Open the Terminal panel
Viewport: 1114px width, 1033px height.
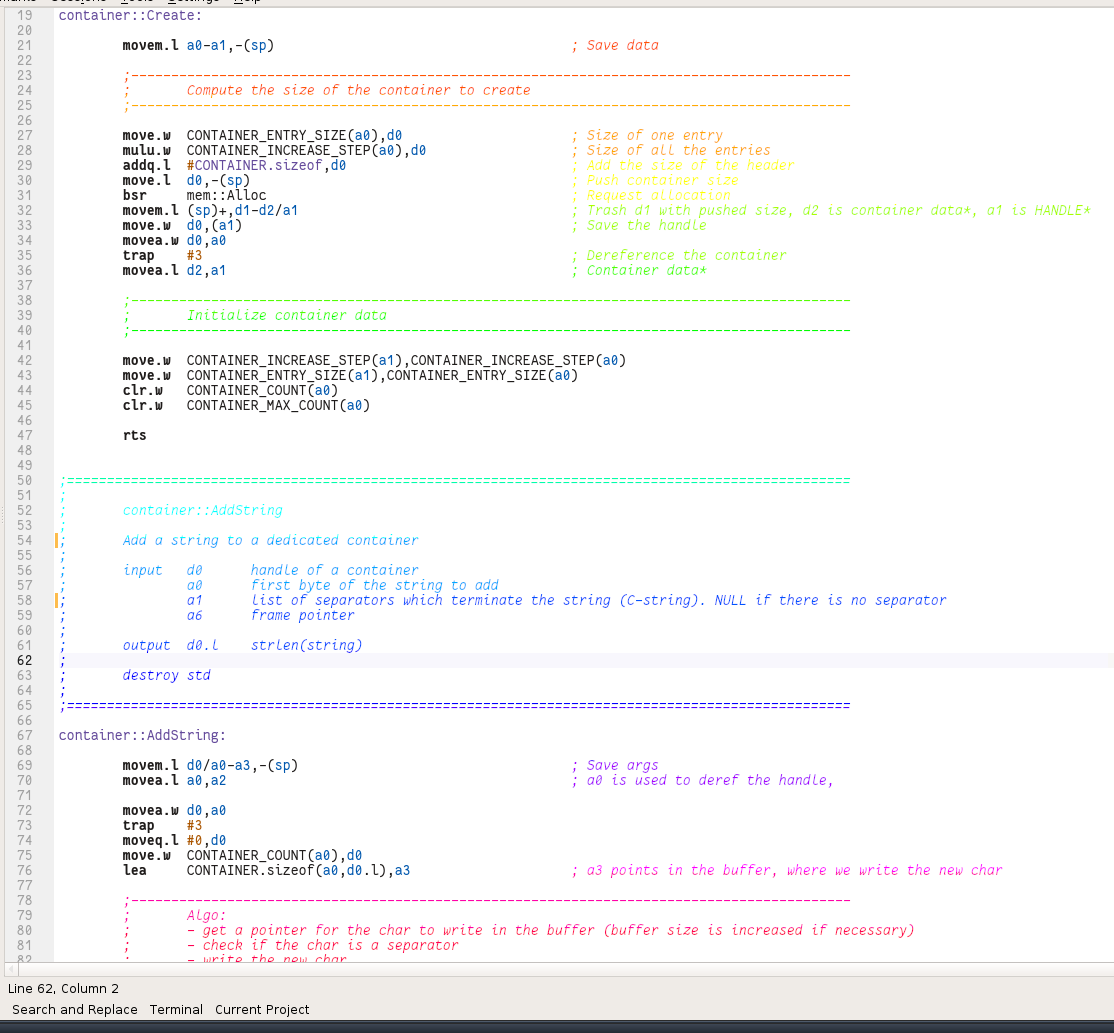[176, 1009]
